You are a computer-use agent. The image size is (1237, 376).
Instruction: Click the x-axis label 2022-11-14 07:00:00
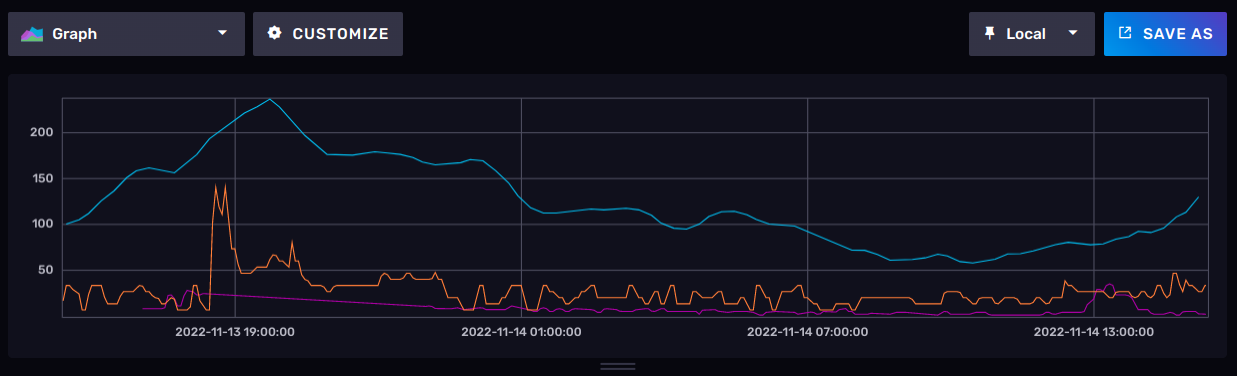click(x=807, y=331)
